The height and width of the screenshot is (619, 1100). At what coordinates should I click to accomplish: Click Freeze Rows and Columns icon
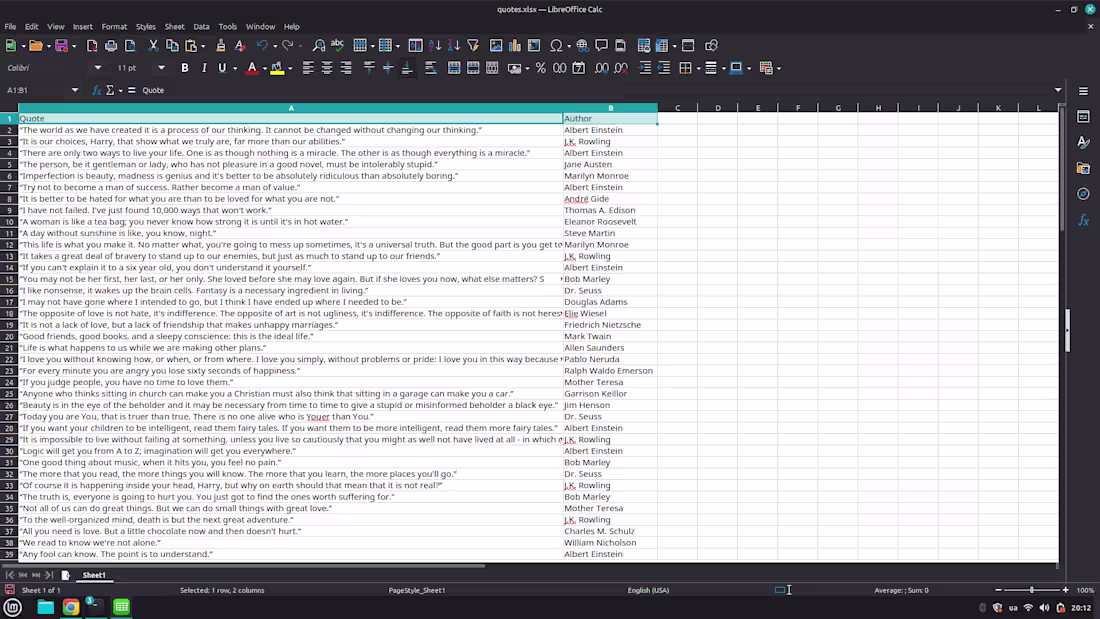point(662,46)
